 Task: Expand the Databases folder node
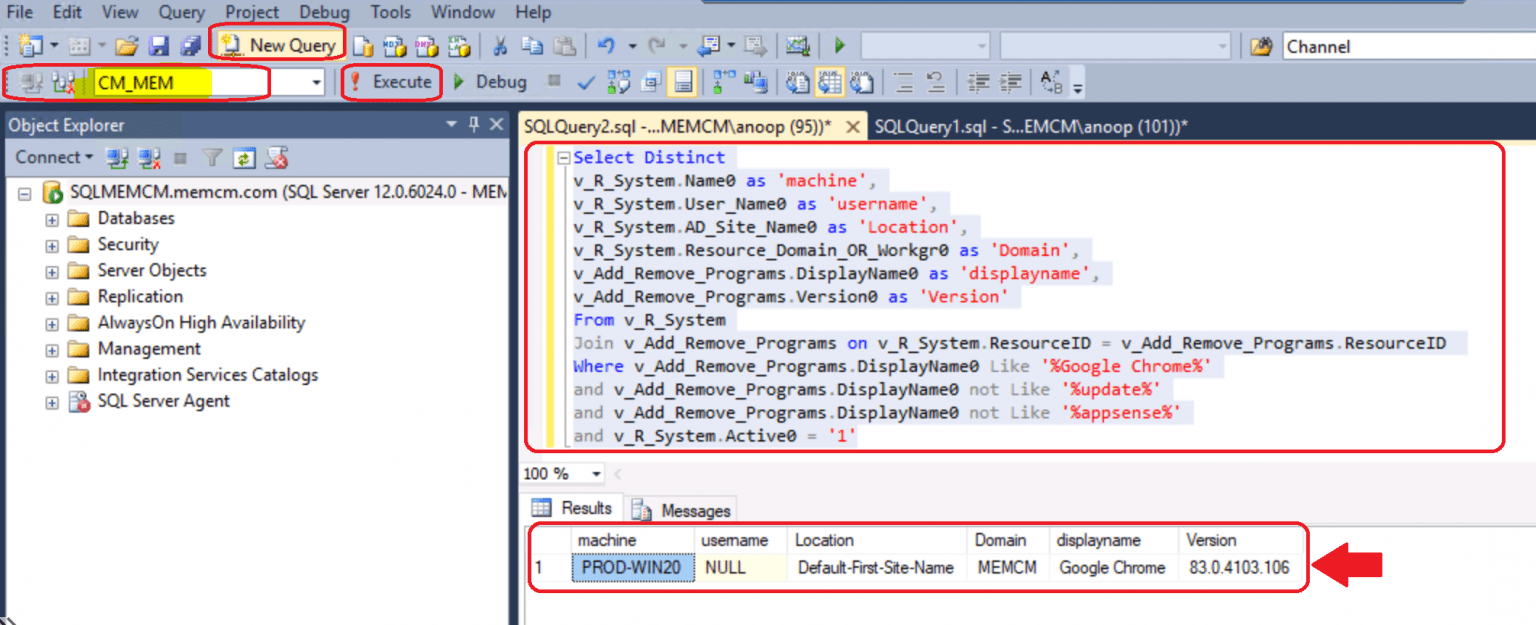pos(52,219)
